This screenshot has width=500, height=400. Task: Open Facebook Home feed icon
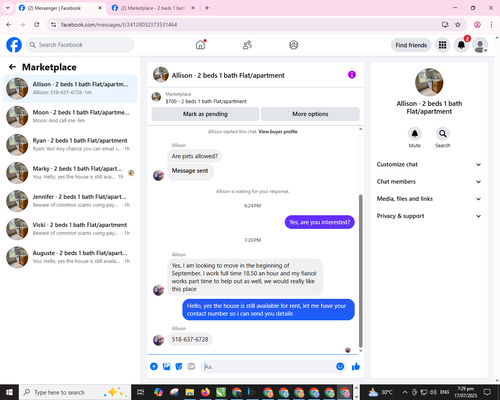click(200, 45)
